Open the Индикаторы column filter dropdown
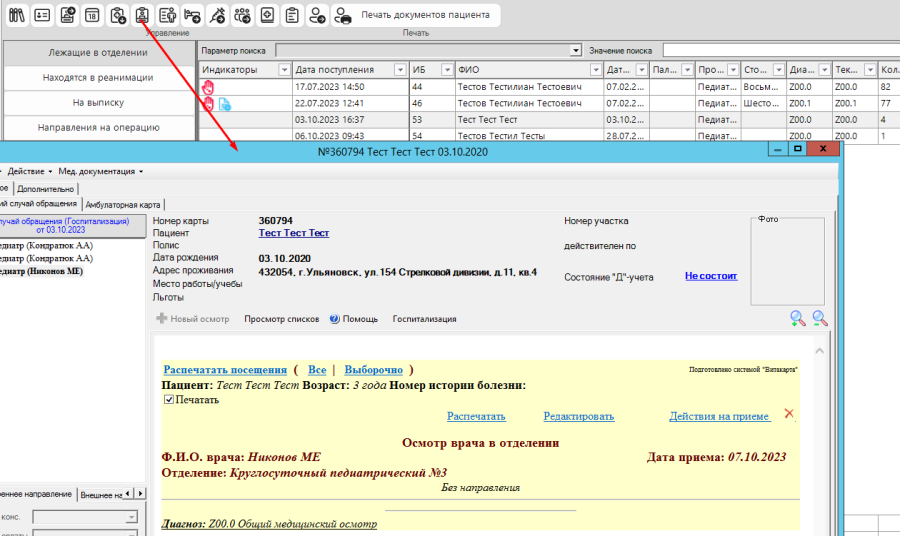This screenshot has width=900, height=536. 284,70
